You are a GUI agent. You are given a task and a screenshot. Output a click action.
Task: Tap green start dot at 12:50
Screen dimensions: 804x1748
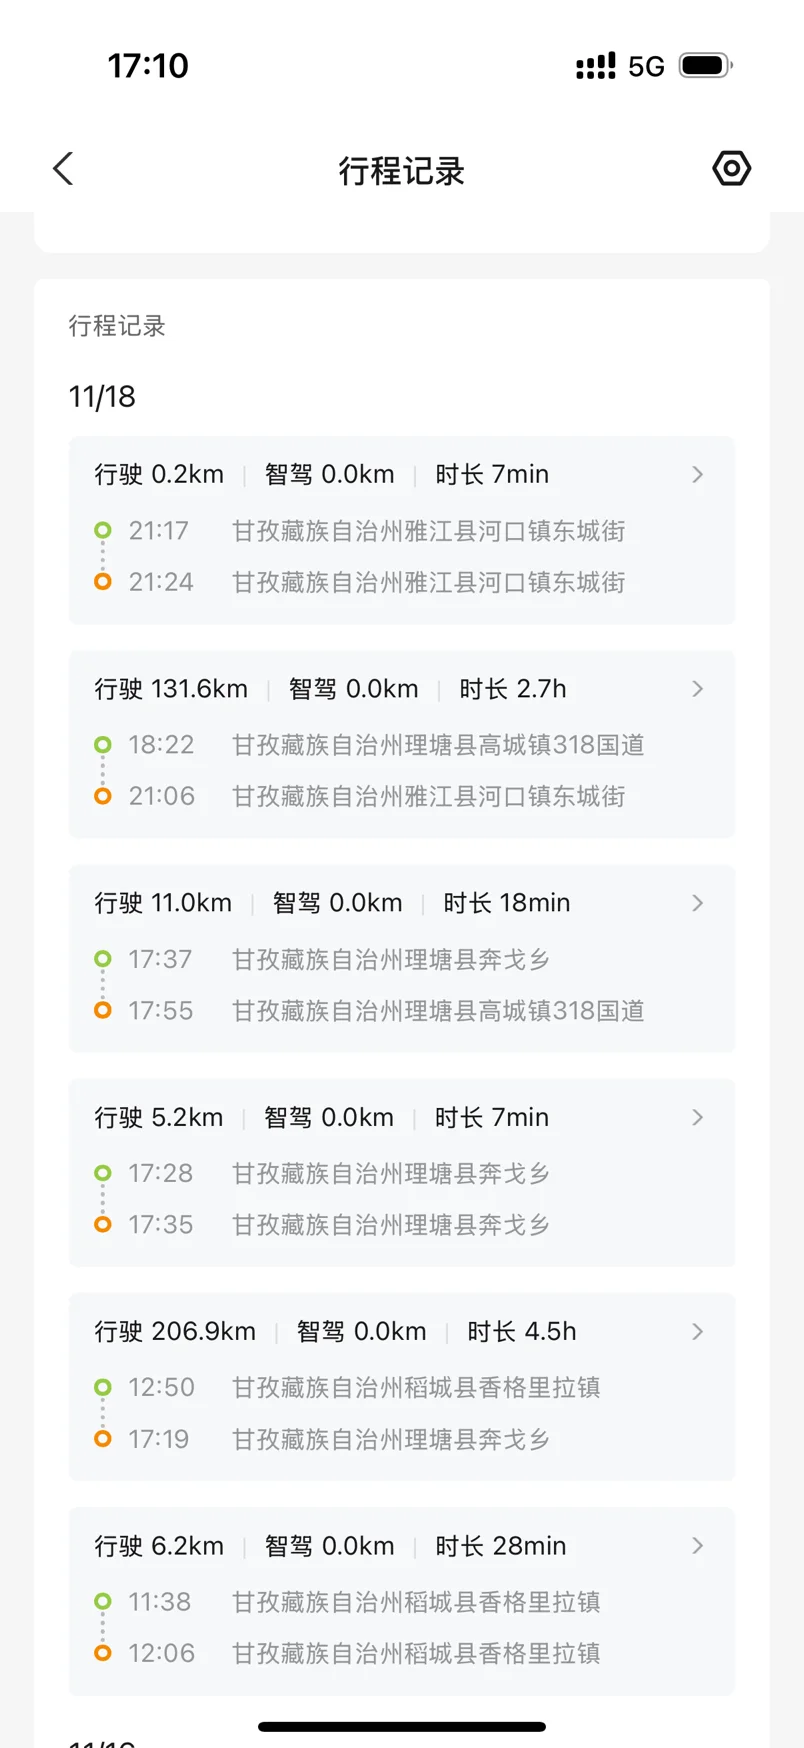point(102,1387)
